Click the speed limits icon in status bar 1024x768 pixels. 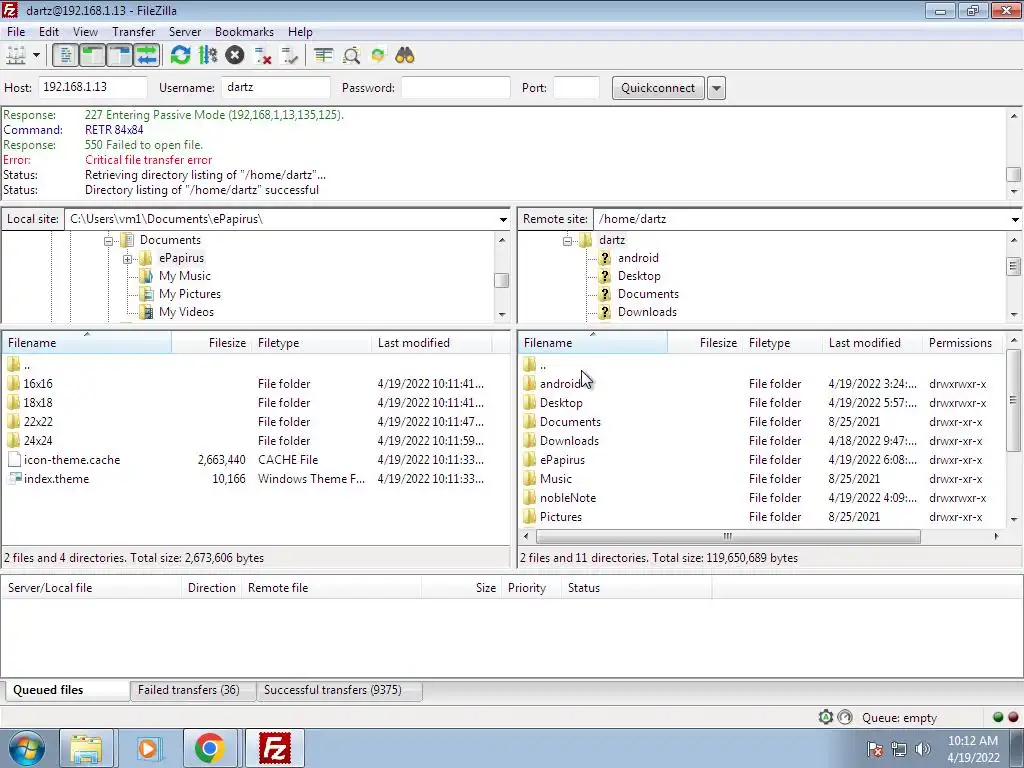point(845,717)
